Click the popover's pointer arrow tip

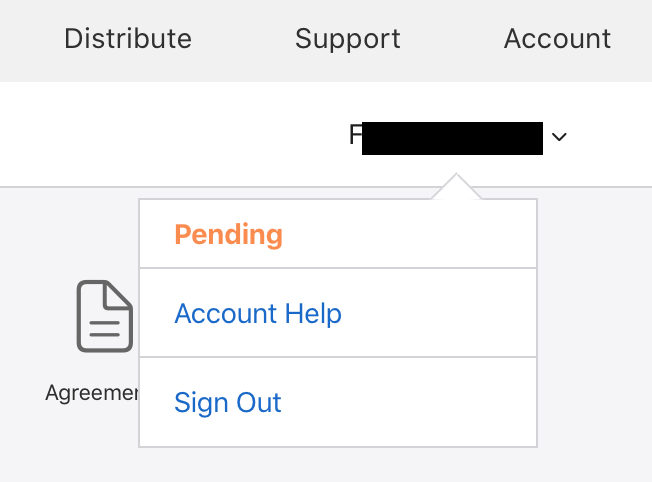point(457,180)
